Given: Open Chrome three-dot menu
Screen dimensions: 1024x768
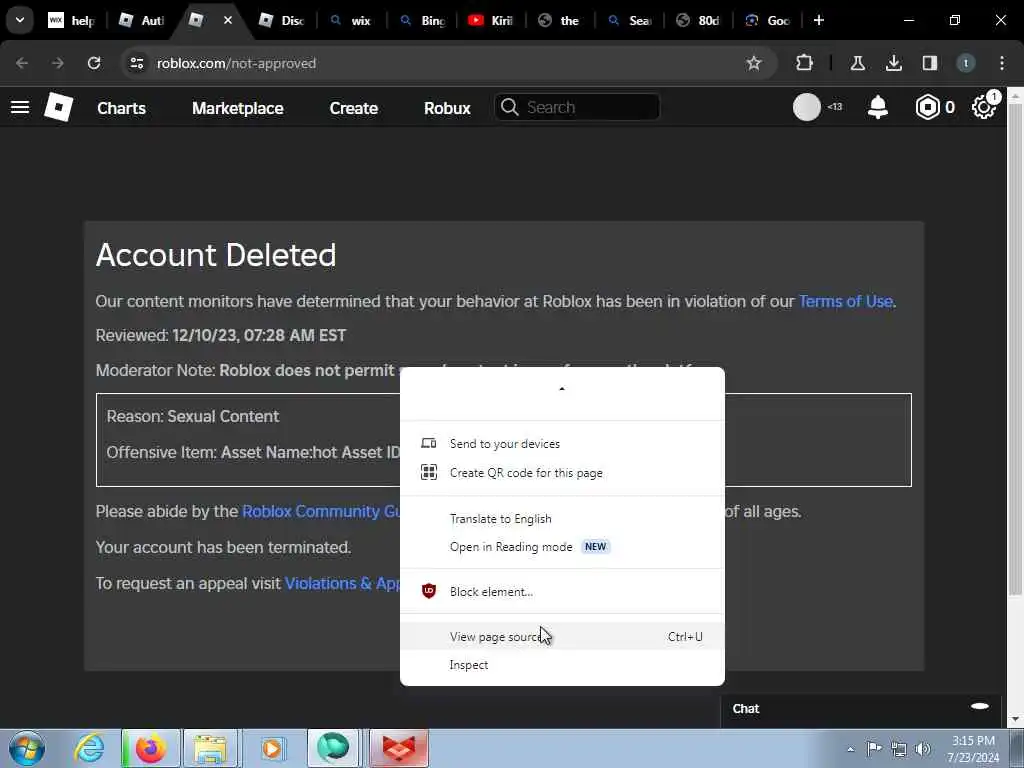Looking at the screenshot, I should 1002,63.
